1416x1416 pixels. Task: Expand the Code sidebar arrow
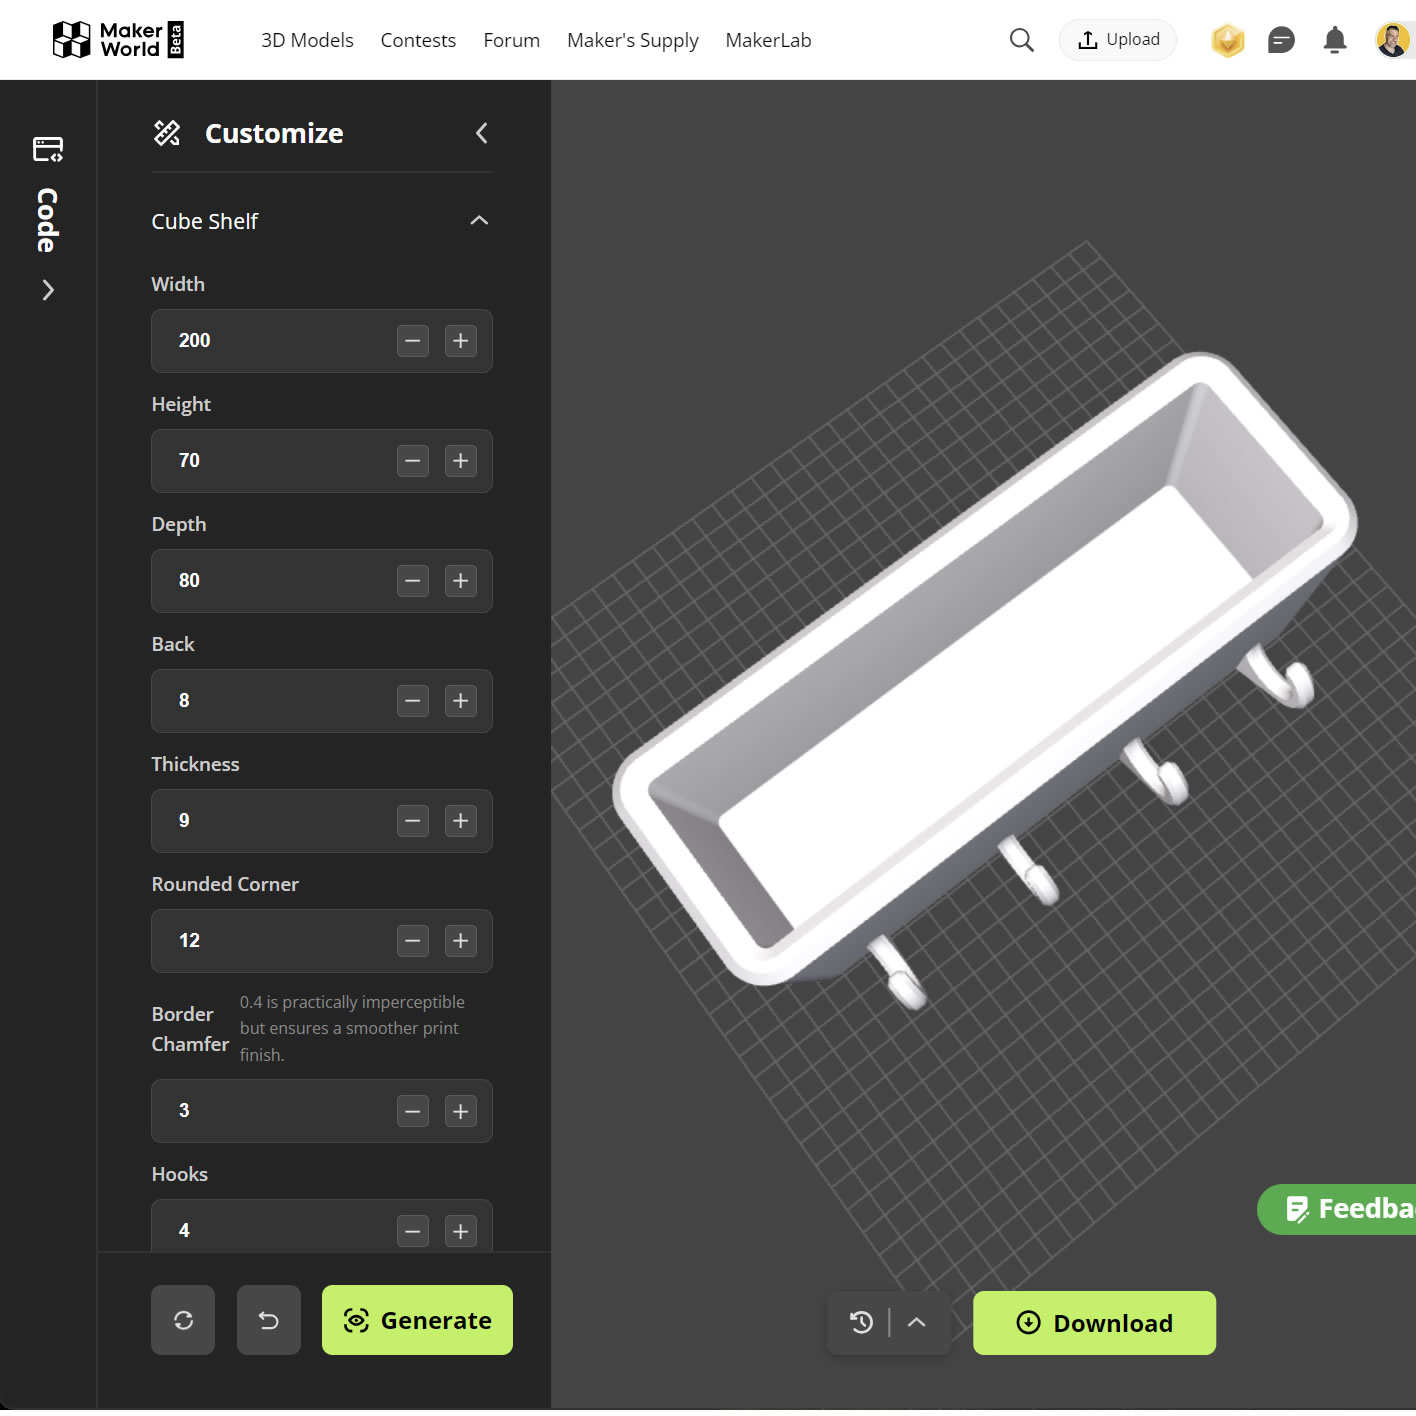tap(48, 290)
